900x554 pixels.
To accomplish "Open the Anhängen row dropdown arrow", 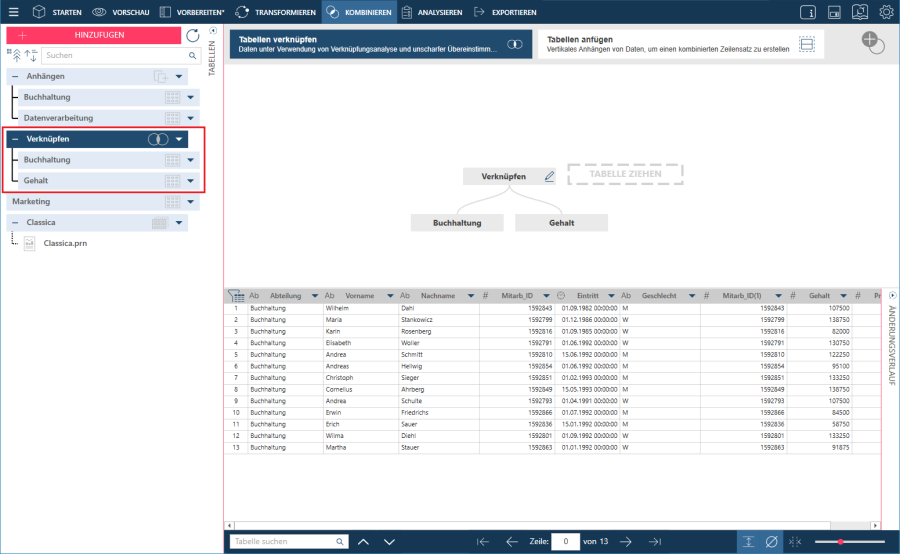I will [179, 76].
